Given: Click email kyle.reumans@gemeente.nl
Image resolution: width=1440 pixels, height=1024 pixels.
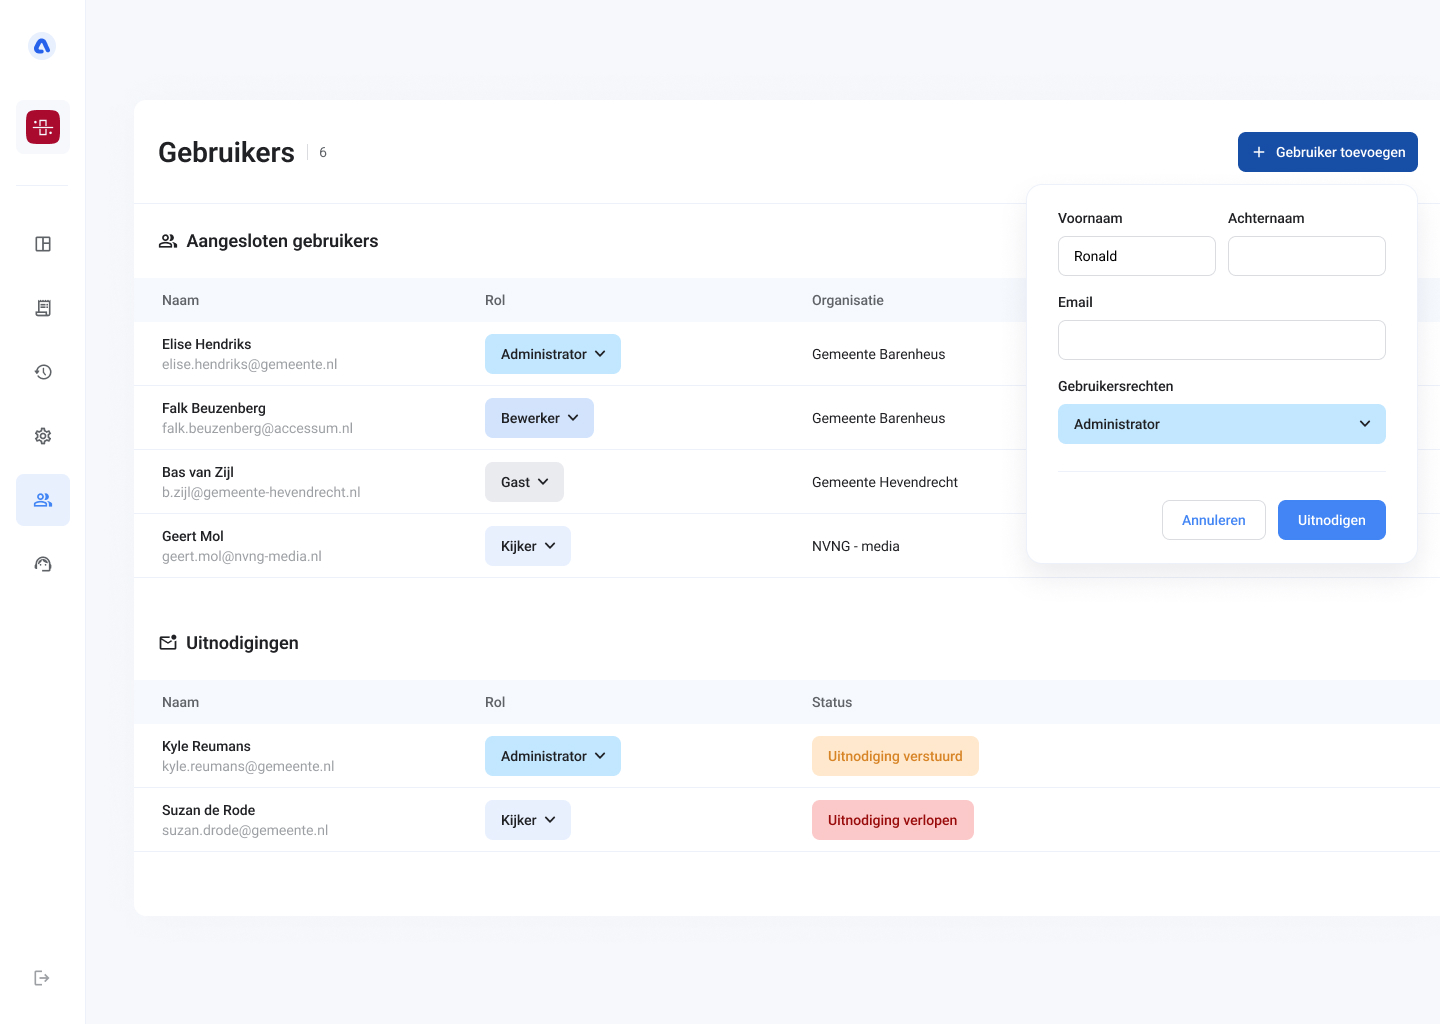Looking at the screenshot, I should (248, 766).
